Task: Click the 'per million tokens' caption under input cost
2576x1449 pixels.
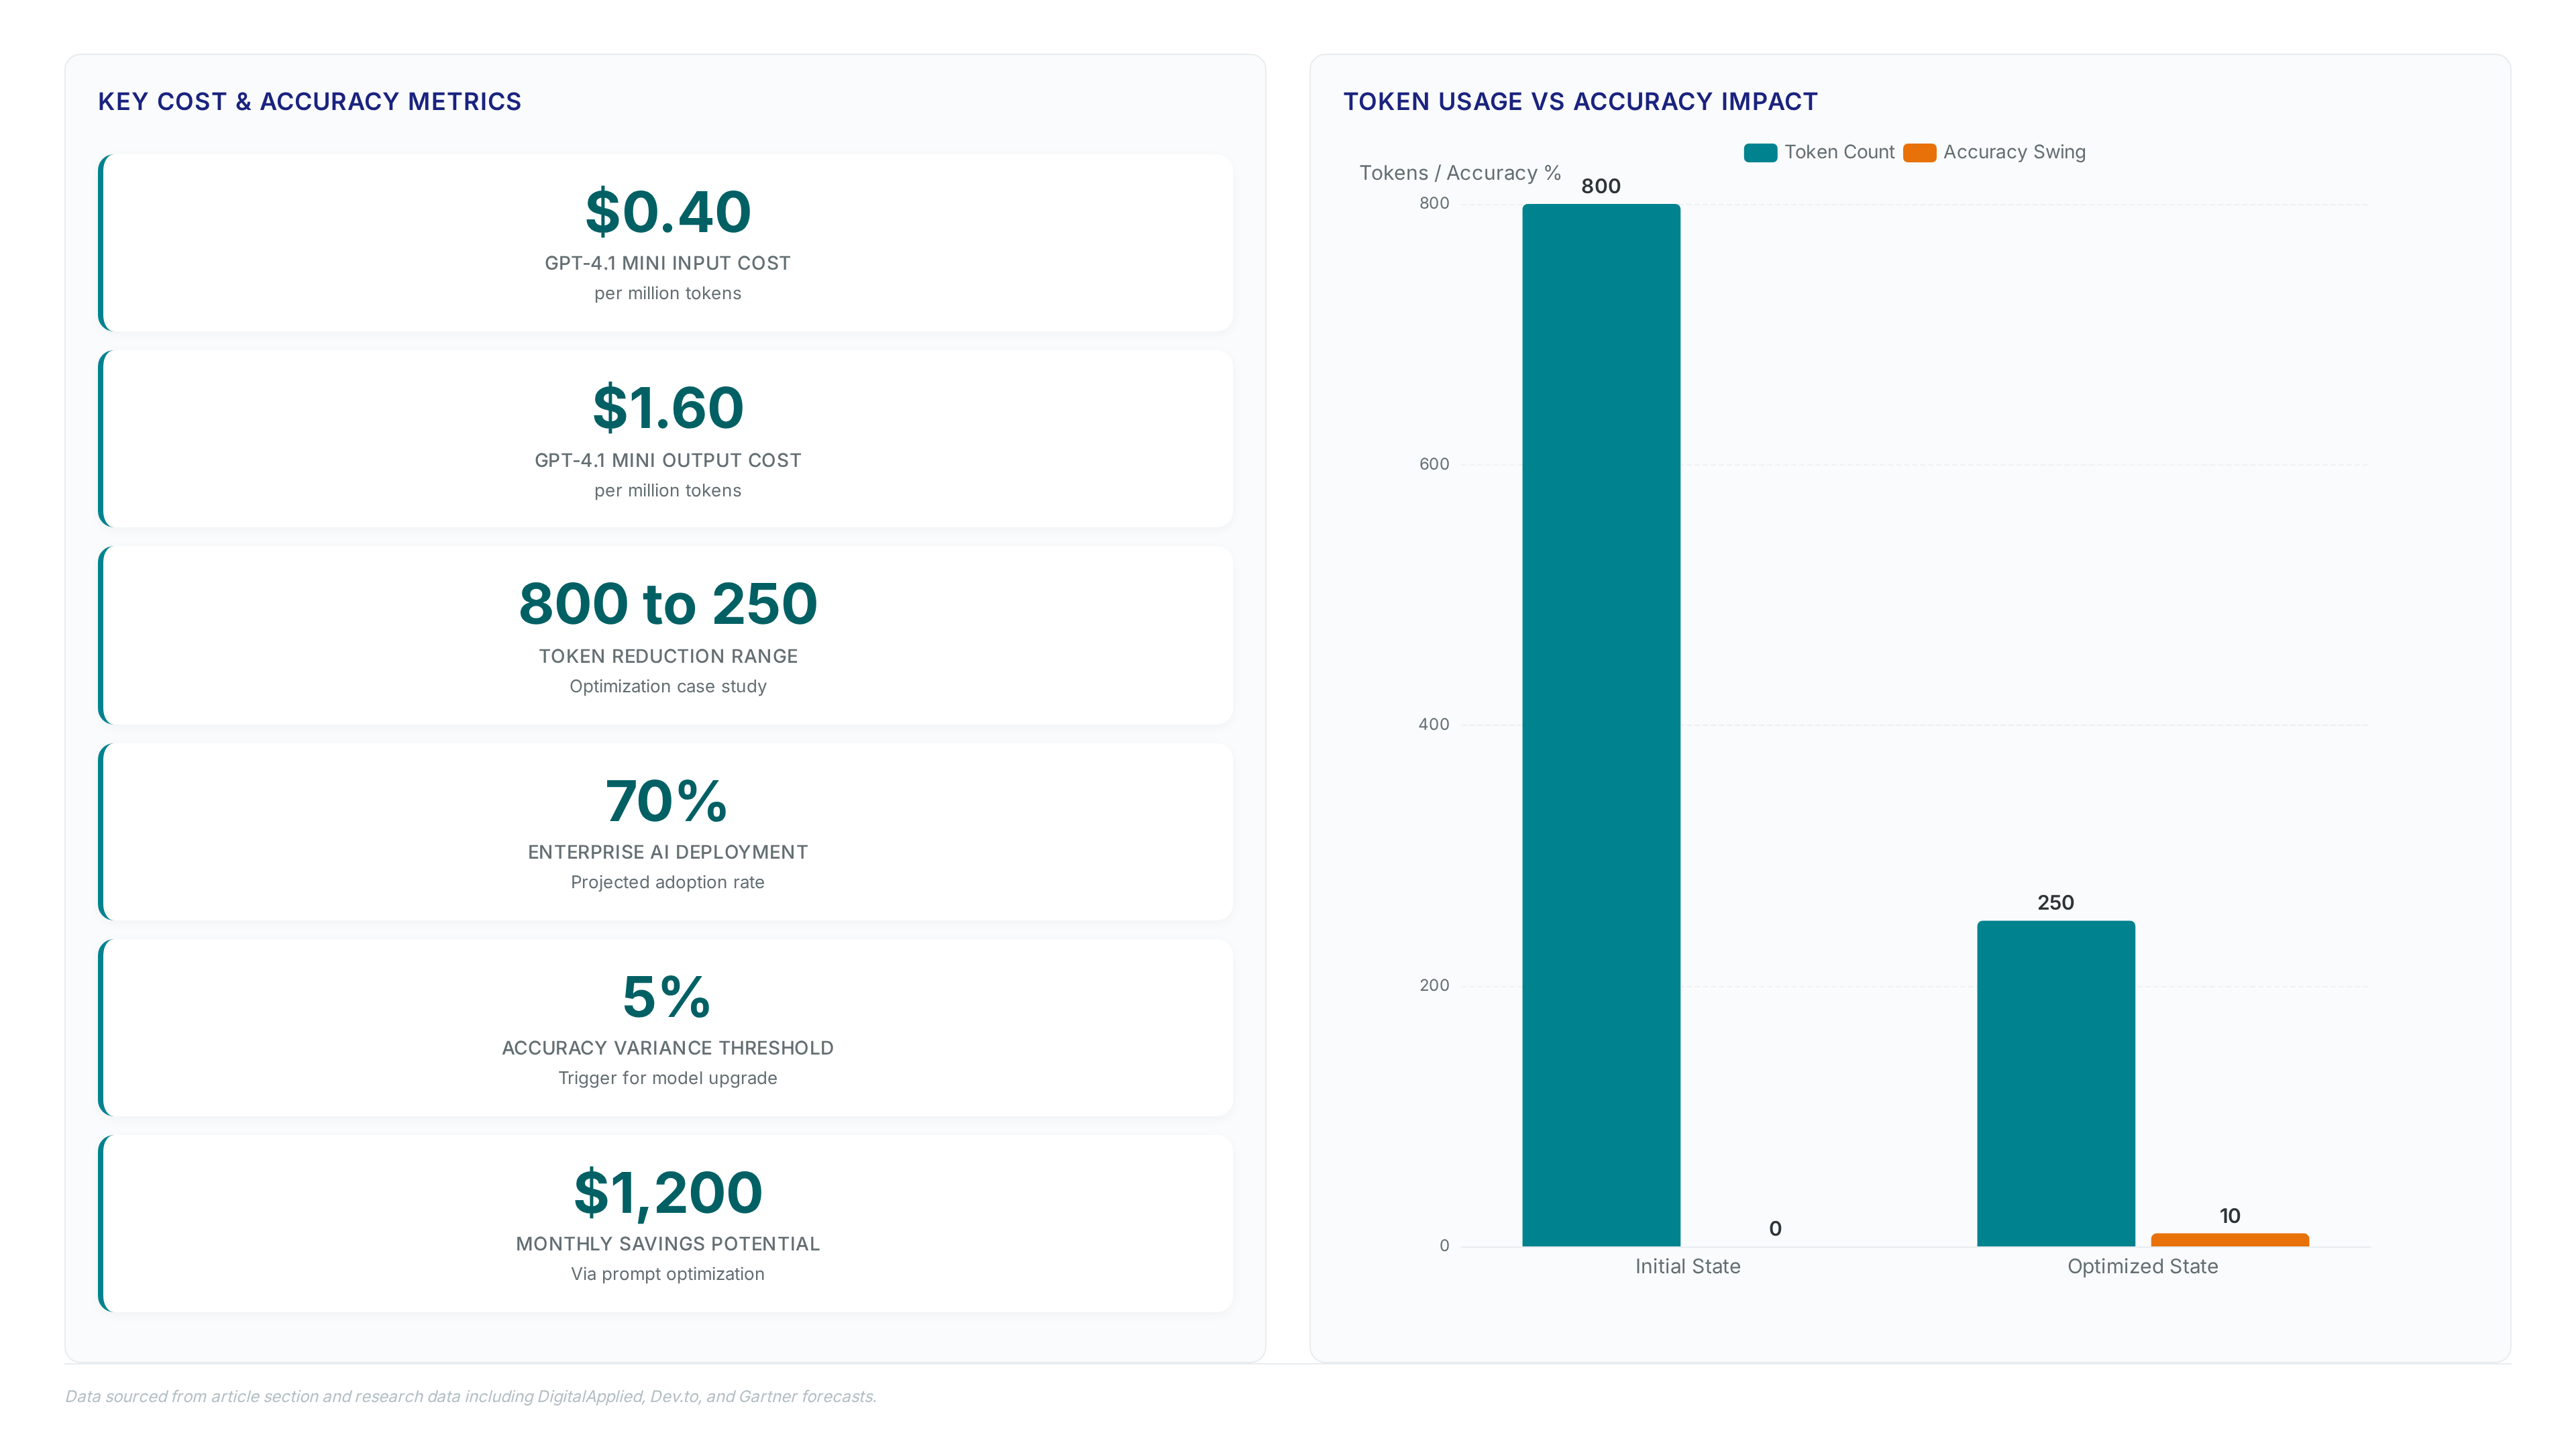Action: point(668,293)
